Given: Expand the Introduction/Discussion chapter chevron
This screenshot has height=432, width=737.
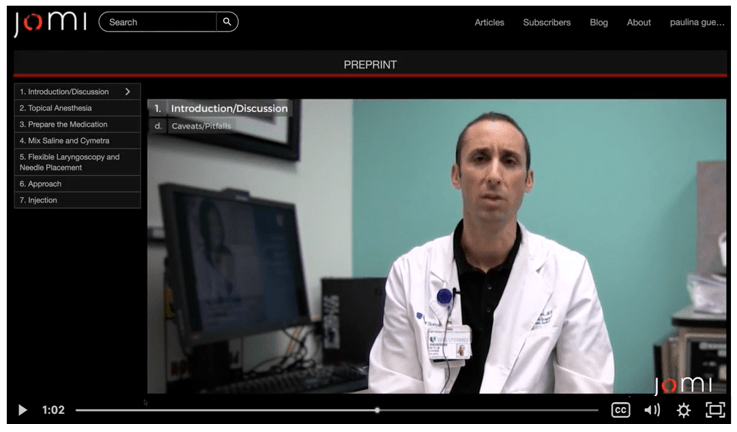Looking at the screenshot, I should pyautogui.click(x=127, y=92).
